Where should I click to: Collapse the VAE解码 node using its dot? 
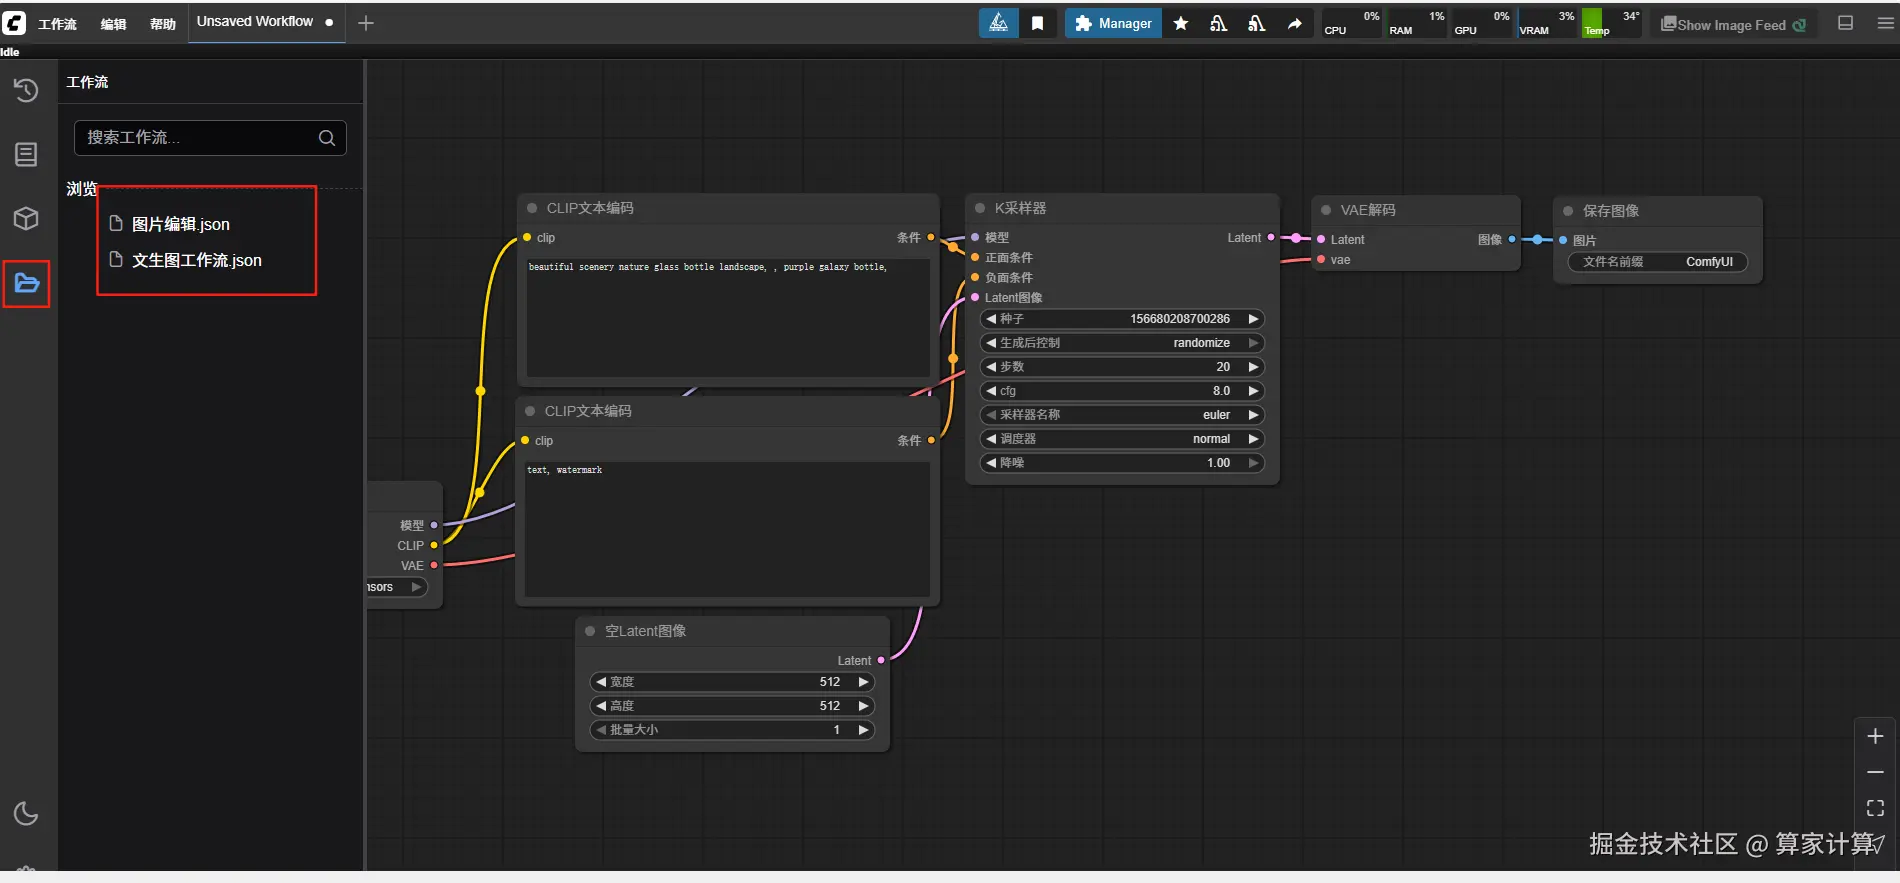(x=1326, y=210)
